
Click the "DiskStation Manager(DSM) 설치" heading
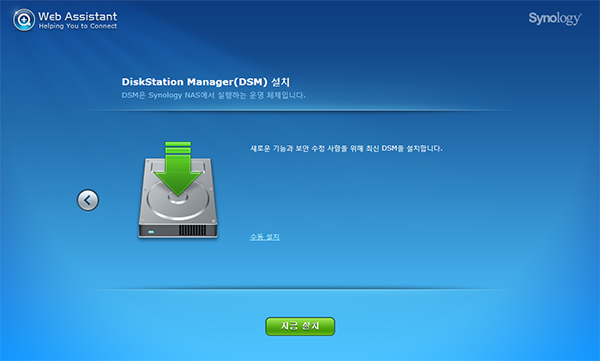click(x=205, y=82)
